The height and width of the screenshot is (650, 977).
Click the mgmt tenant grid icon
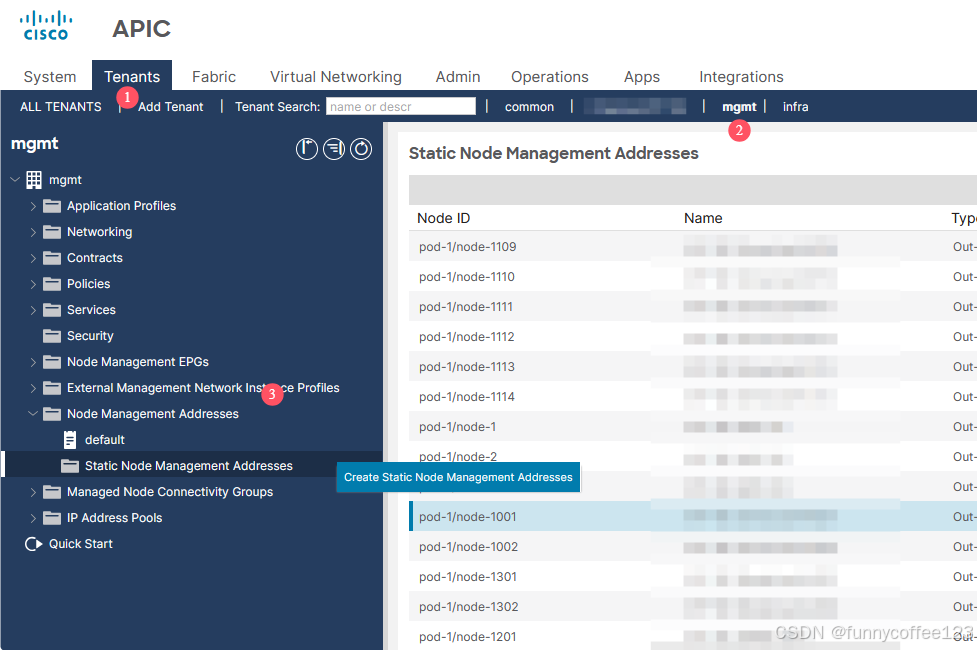pos(34,180)
